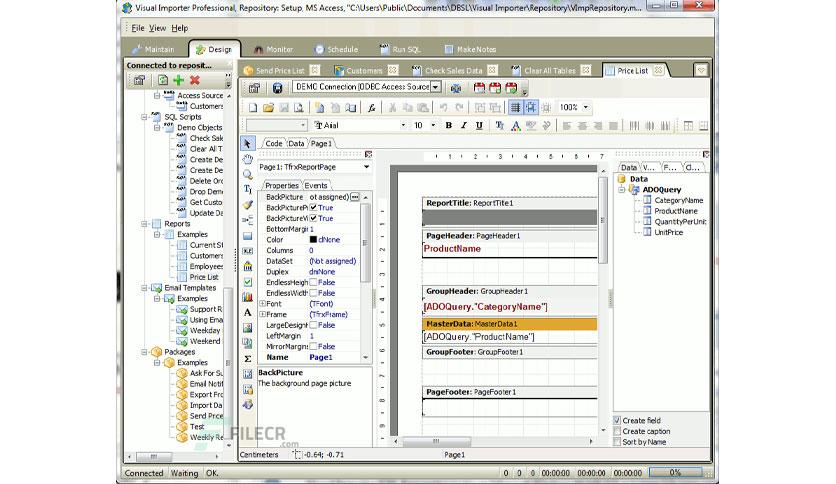Select the magnifier zoom tool
This screenshot has height=484, width=836.
(x=247, y=174)
